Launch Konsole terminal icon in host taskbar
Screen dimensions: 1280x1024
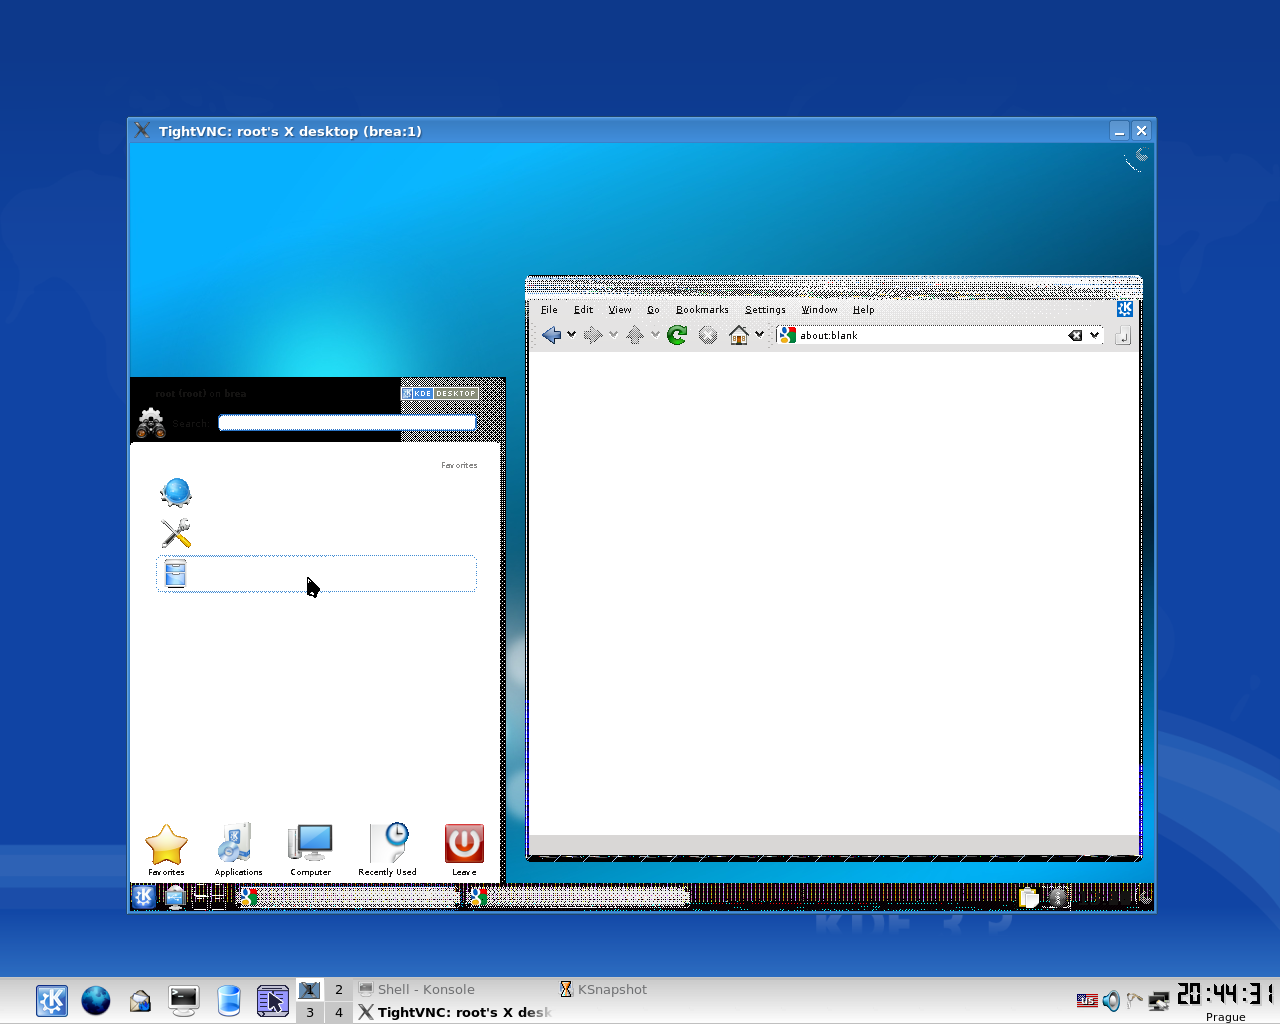coord(184,1000)
